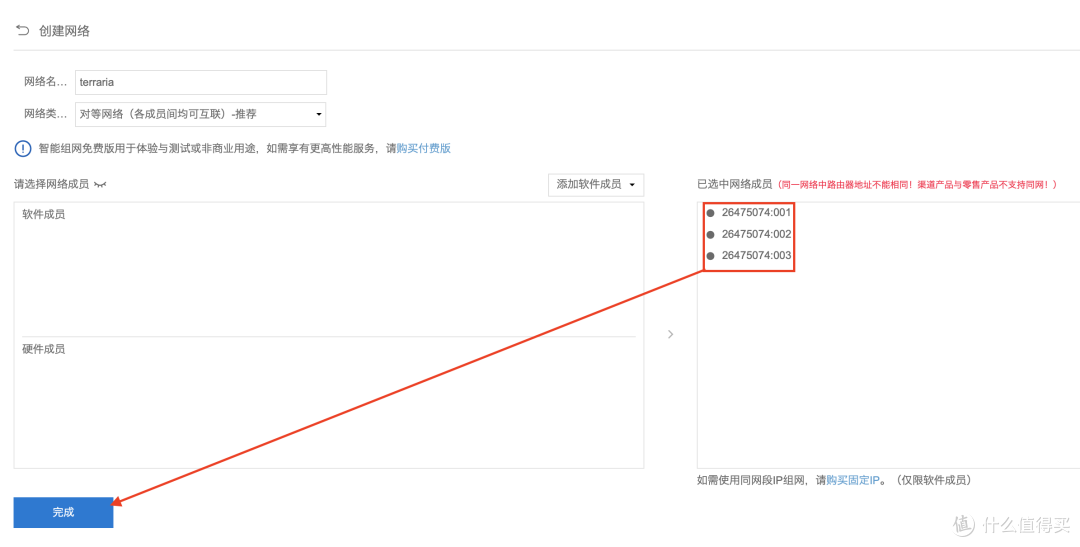Click the blue 完成 button
This screenshot has width=1080, height=547.
63,513
